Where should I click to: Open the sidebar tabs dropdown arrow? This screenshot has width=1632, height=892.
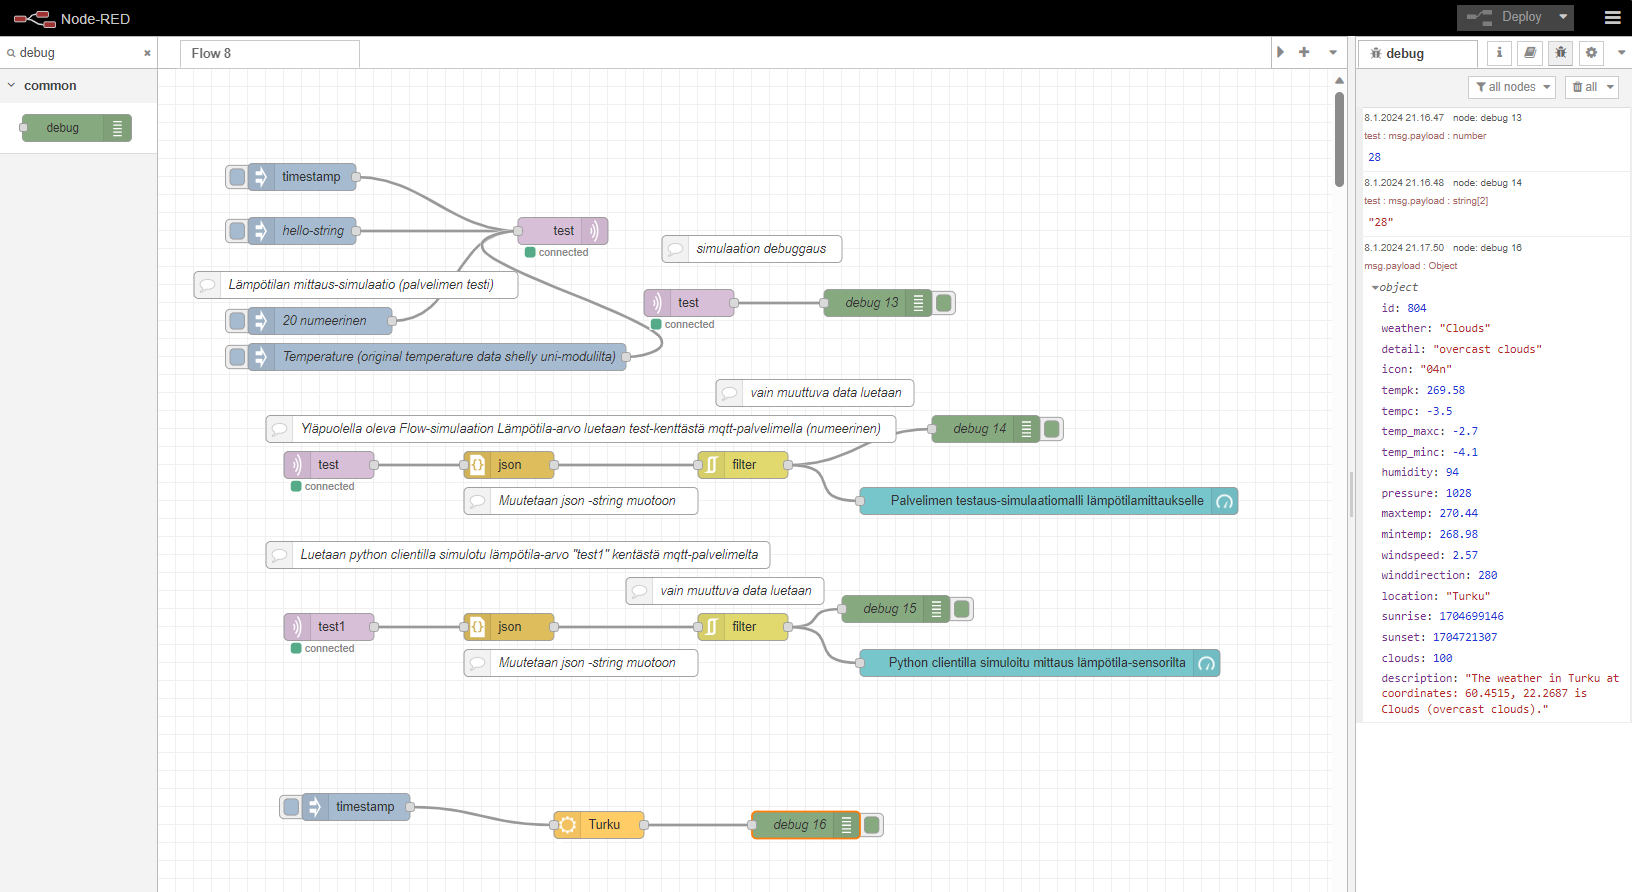click(1621, 53)
